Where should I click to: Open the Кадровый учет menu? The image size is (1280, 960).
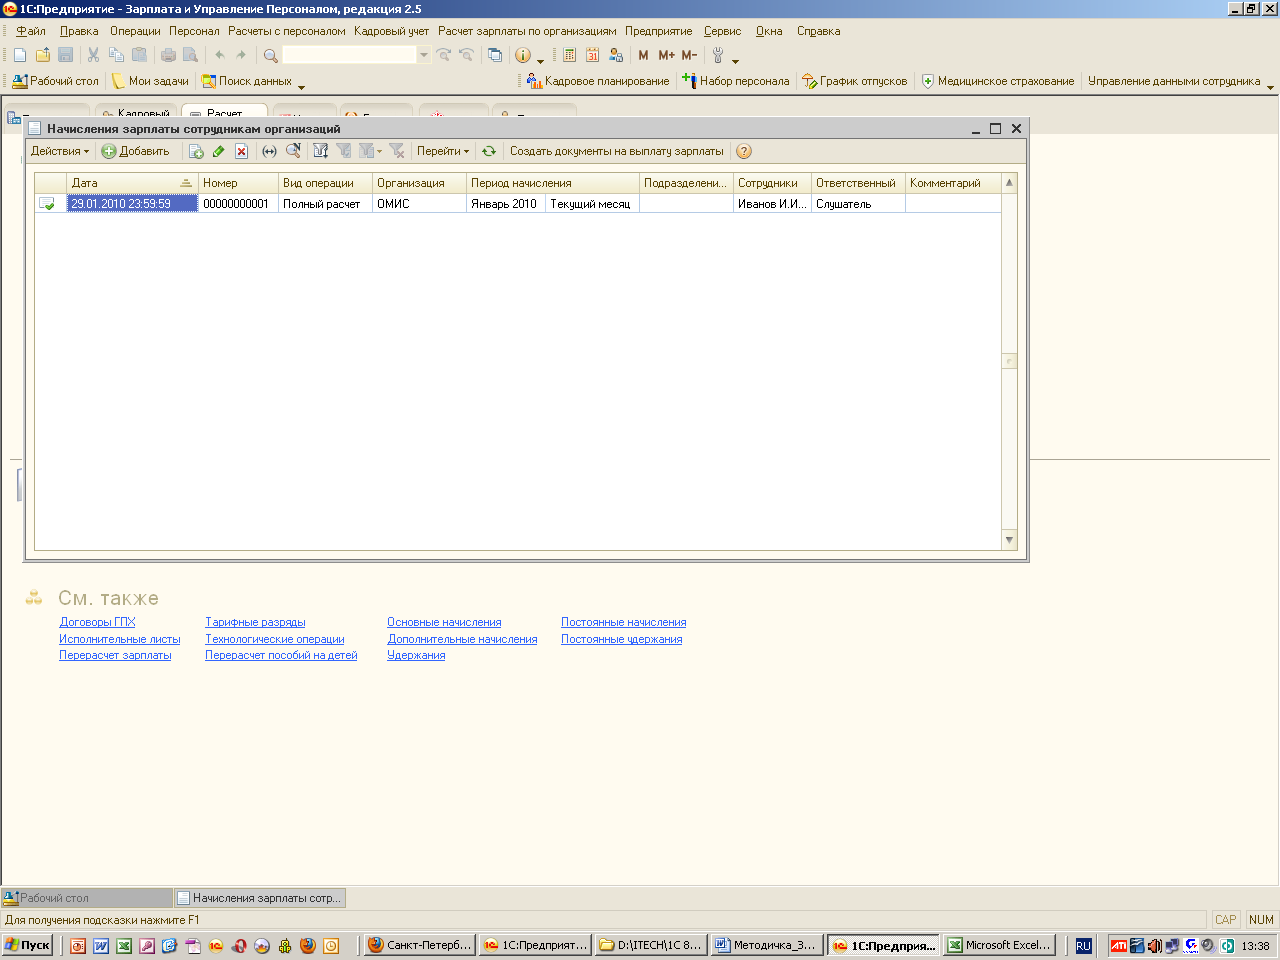coord(391,31)
